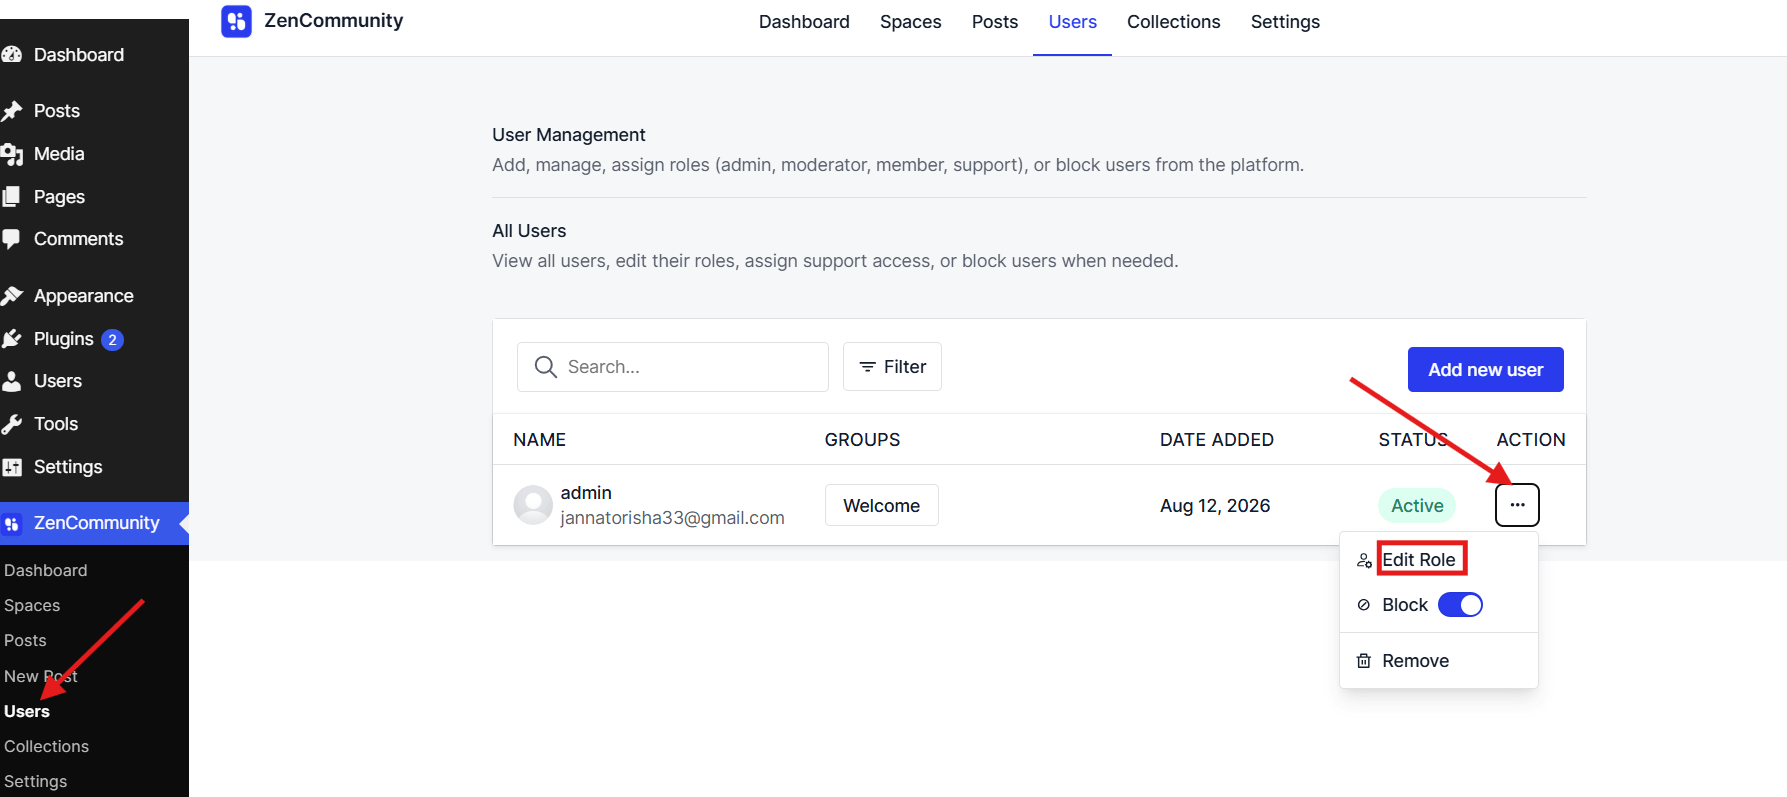Click the ZenCommunity sidebar menu icon
Image resolution: width=1787 pixels, height=797 pixels.
click(12, 523)
